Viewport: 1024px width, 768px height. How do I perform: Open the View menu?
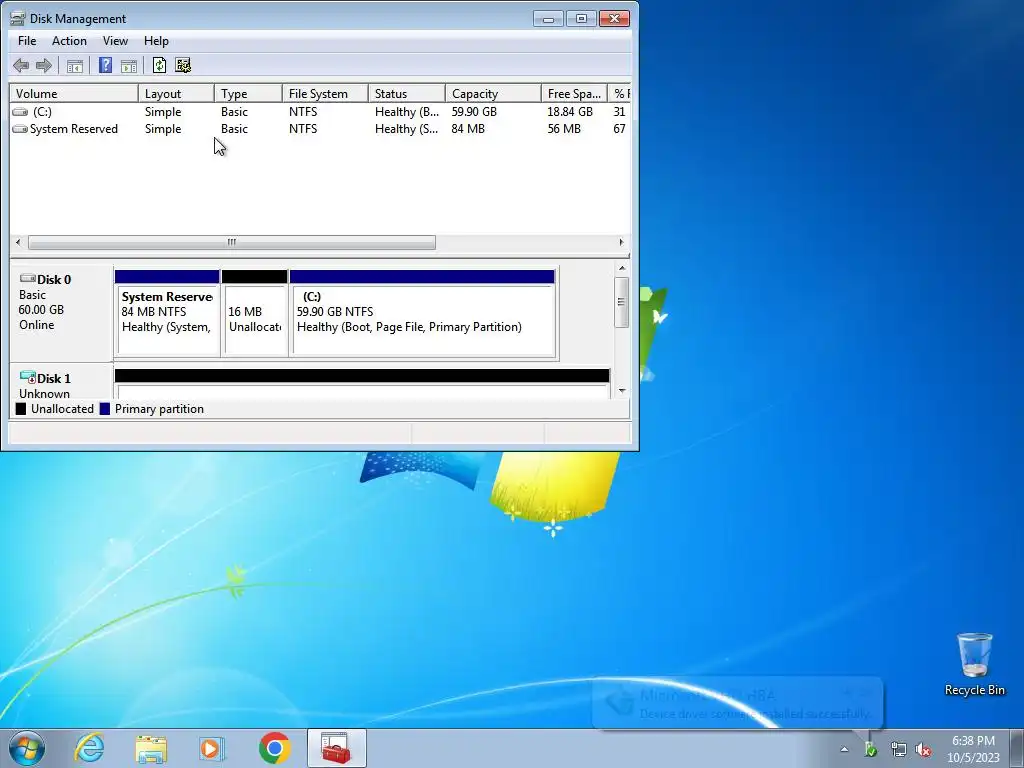pyautogui.click(x=115, y=40)
